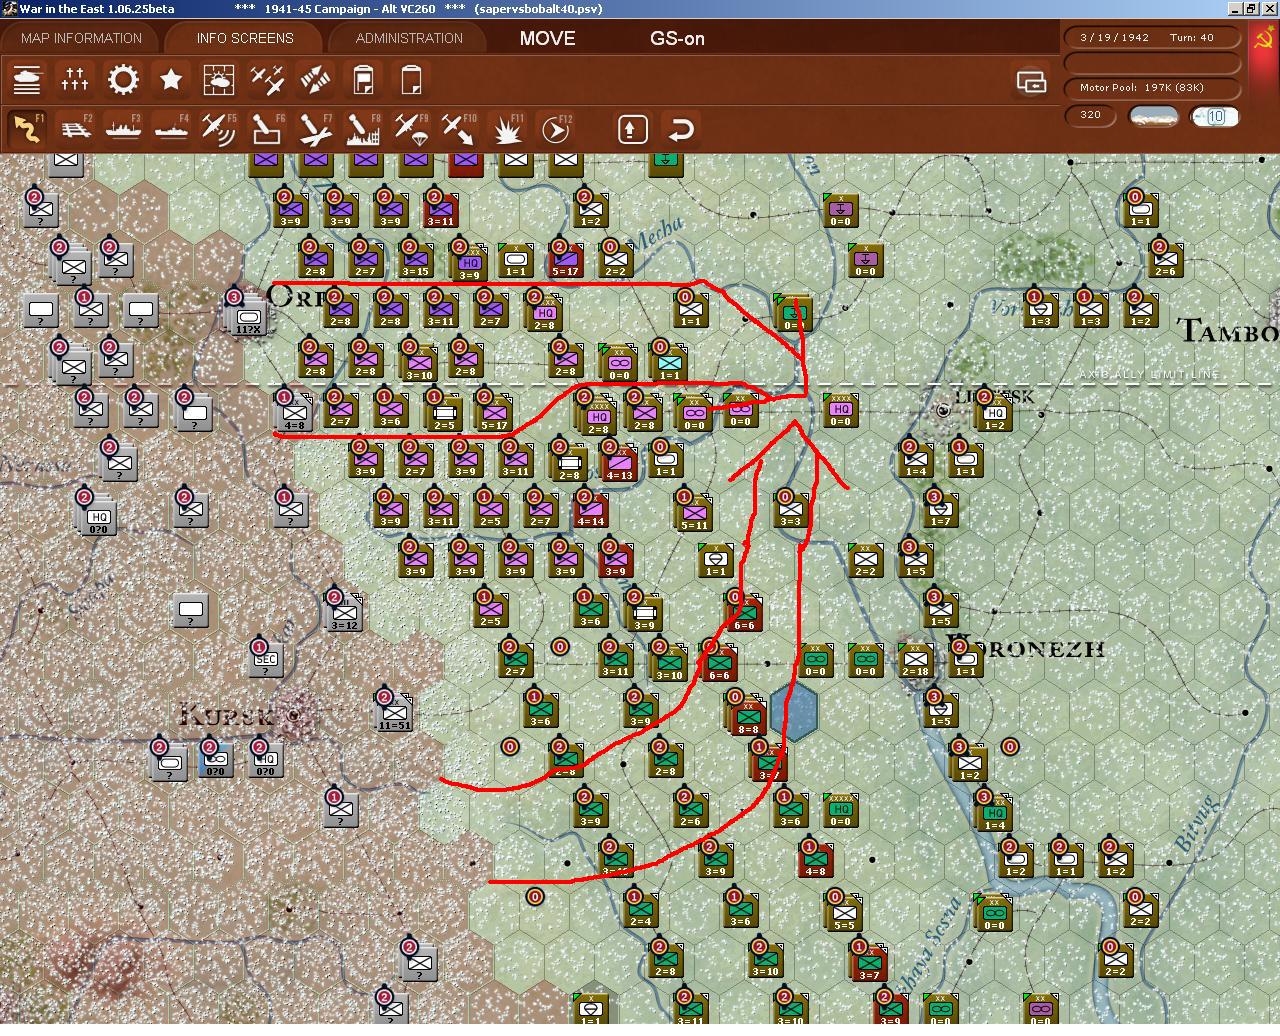Select the F2 rail movement mode
1280x1036 pixels.
pos(75,129)
